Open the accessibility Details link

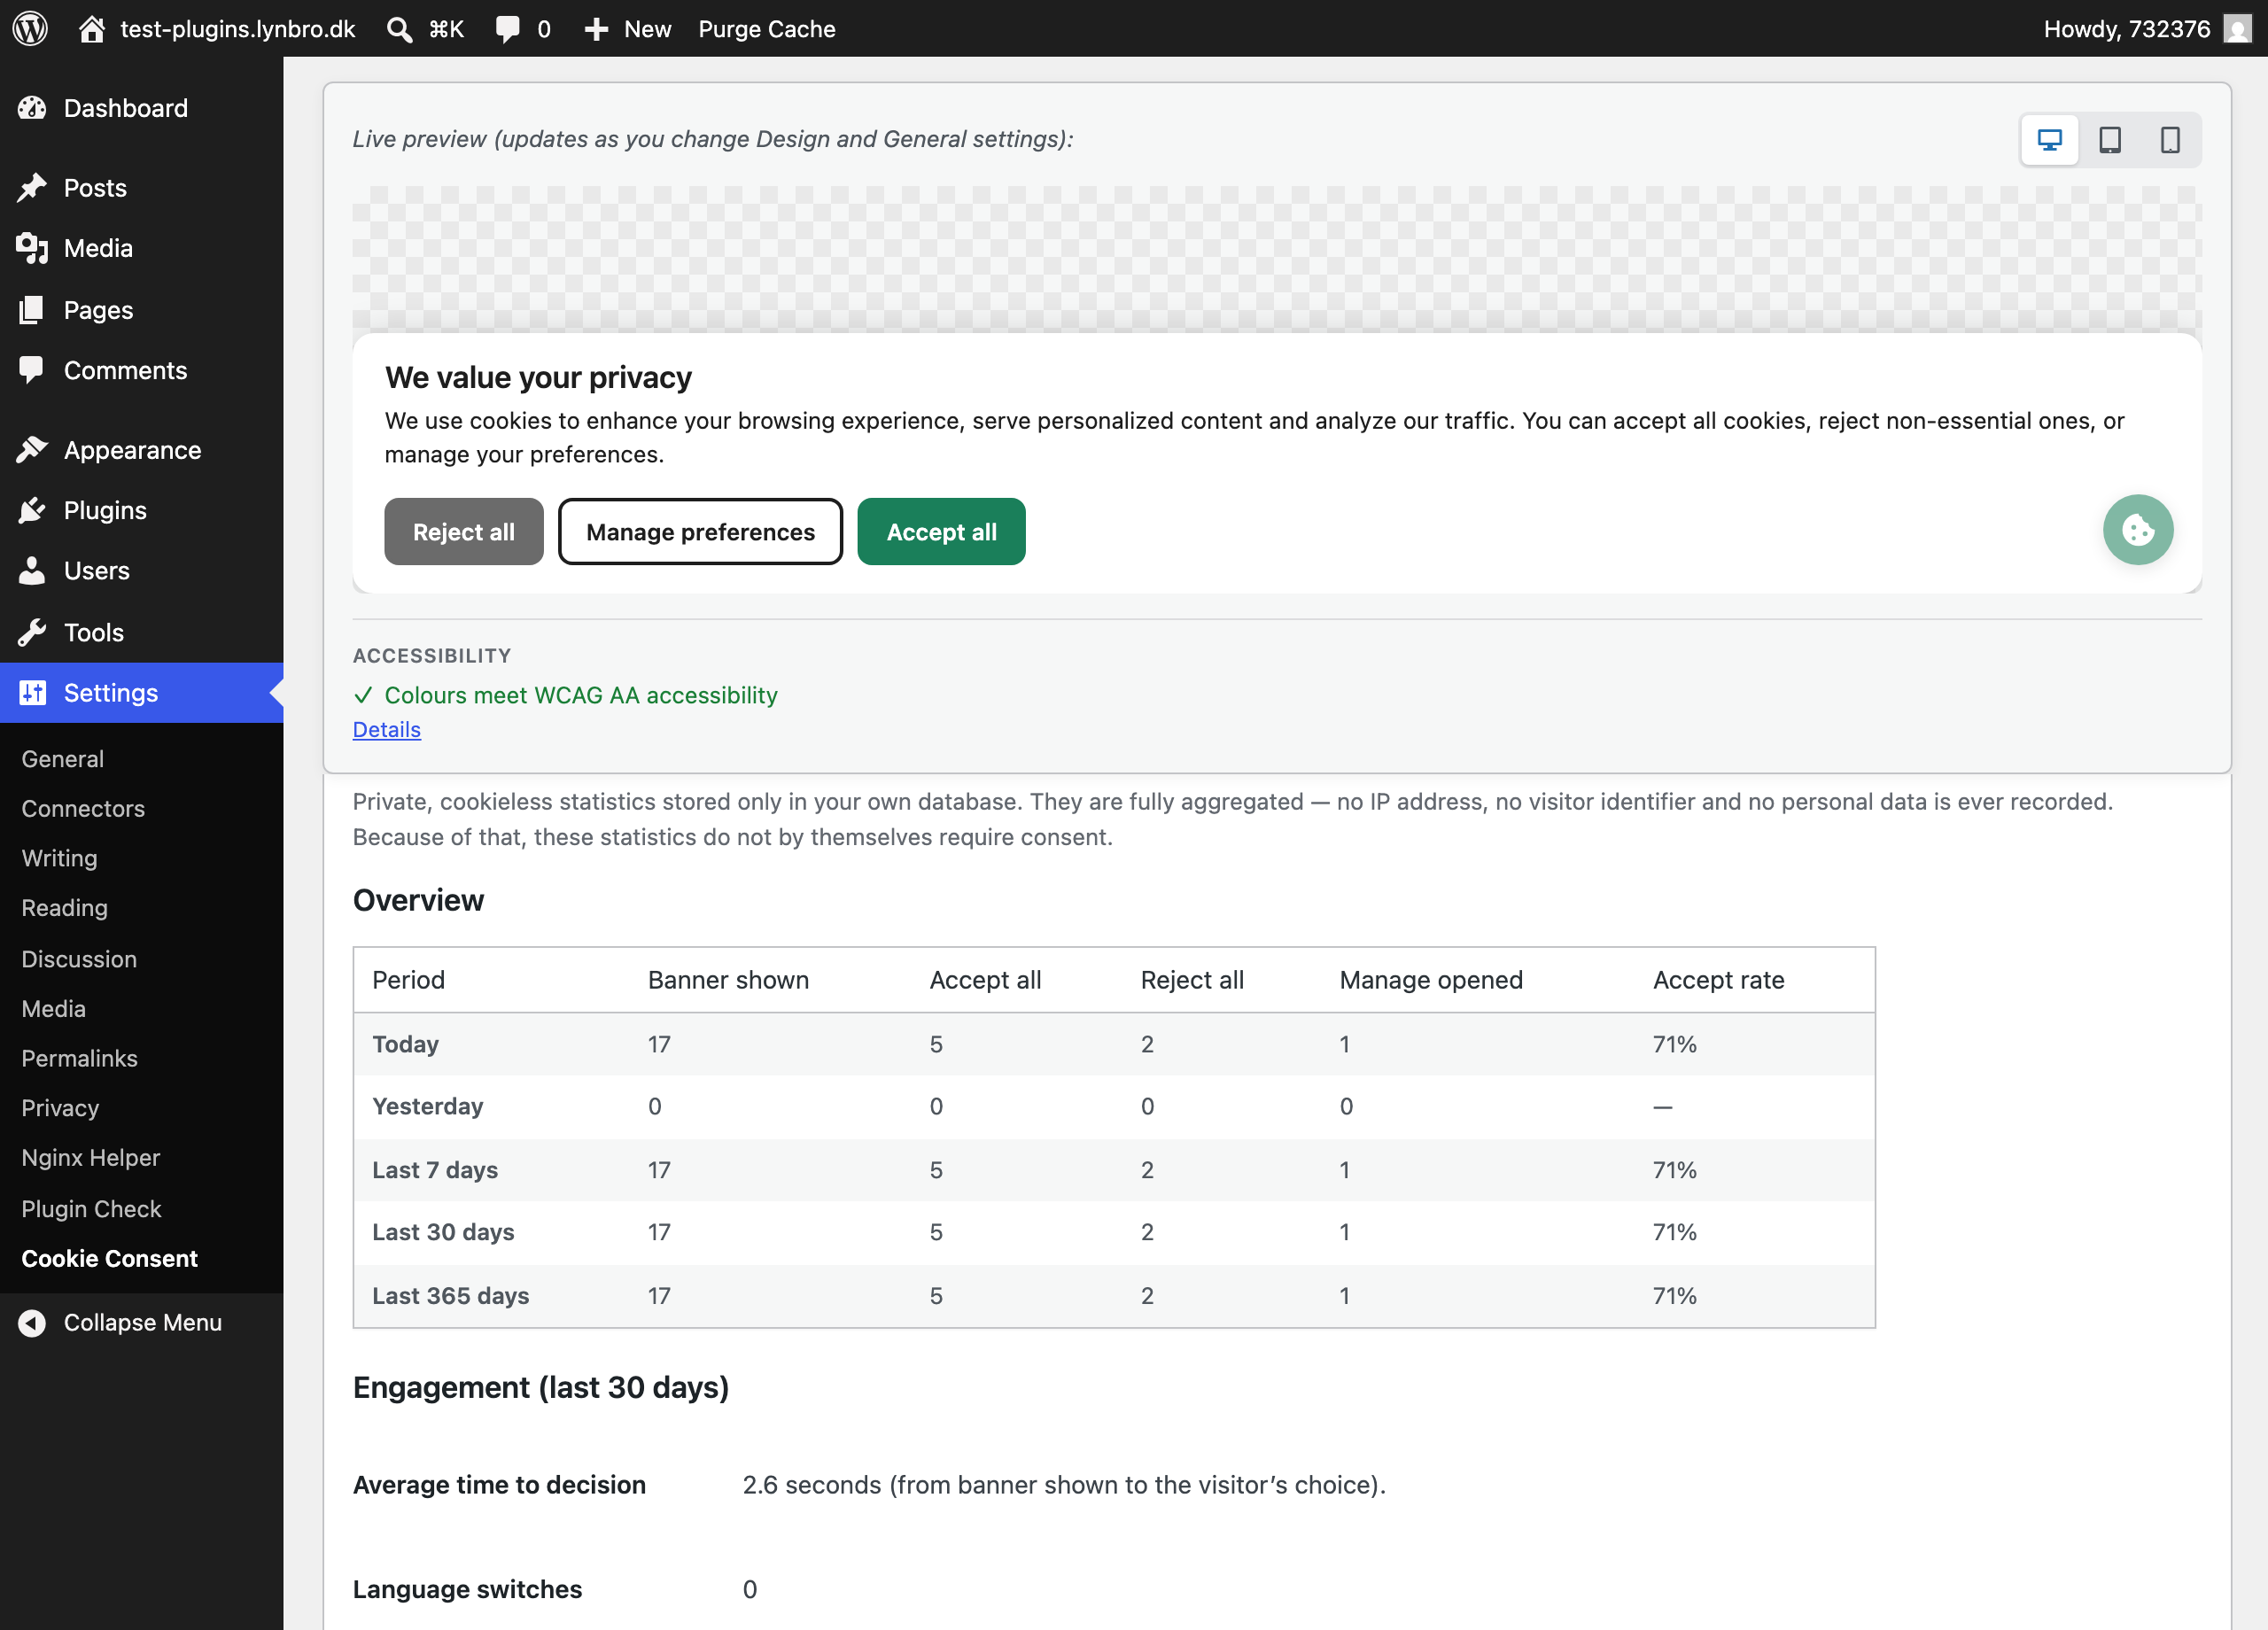tap(387, 730)
